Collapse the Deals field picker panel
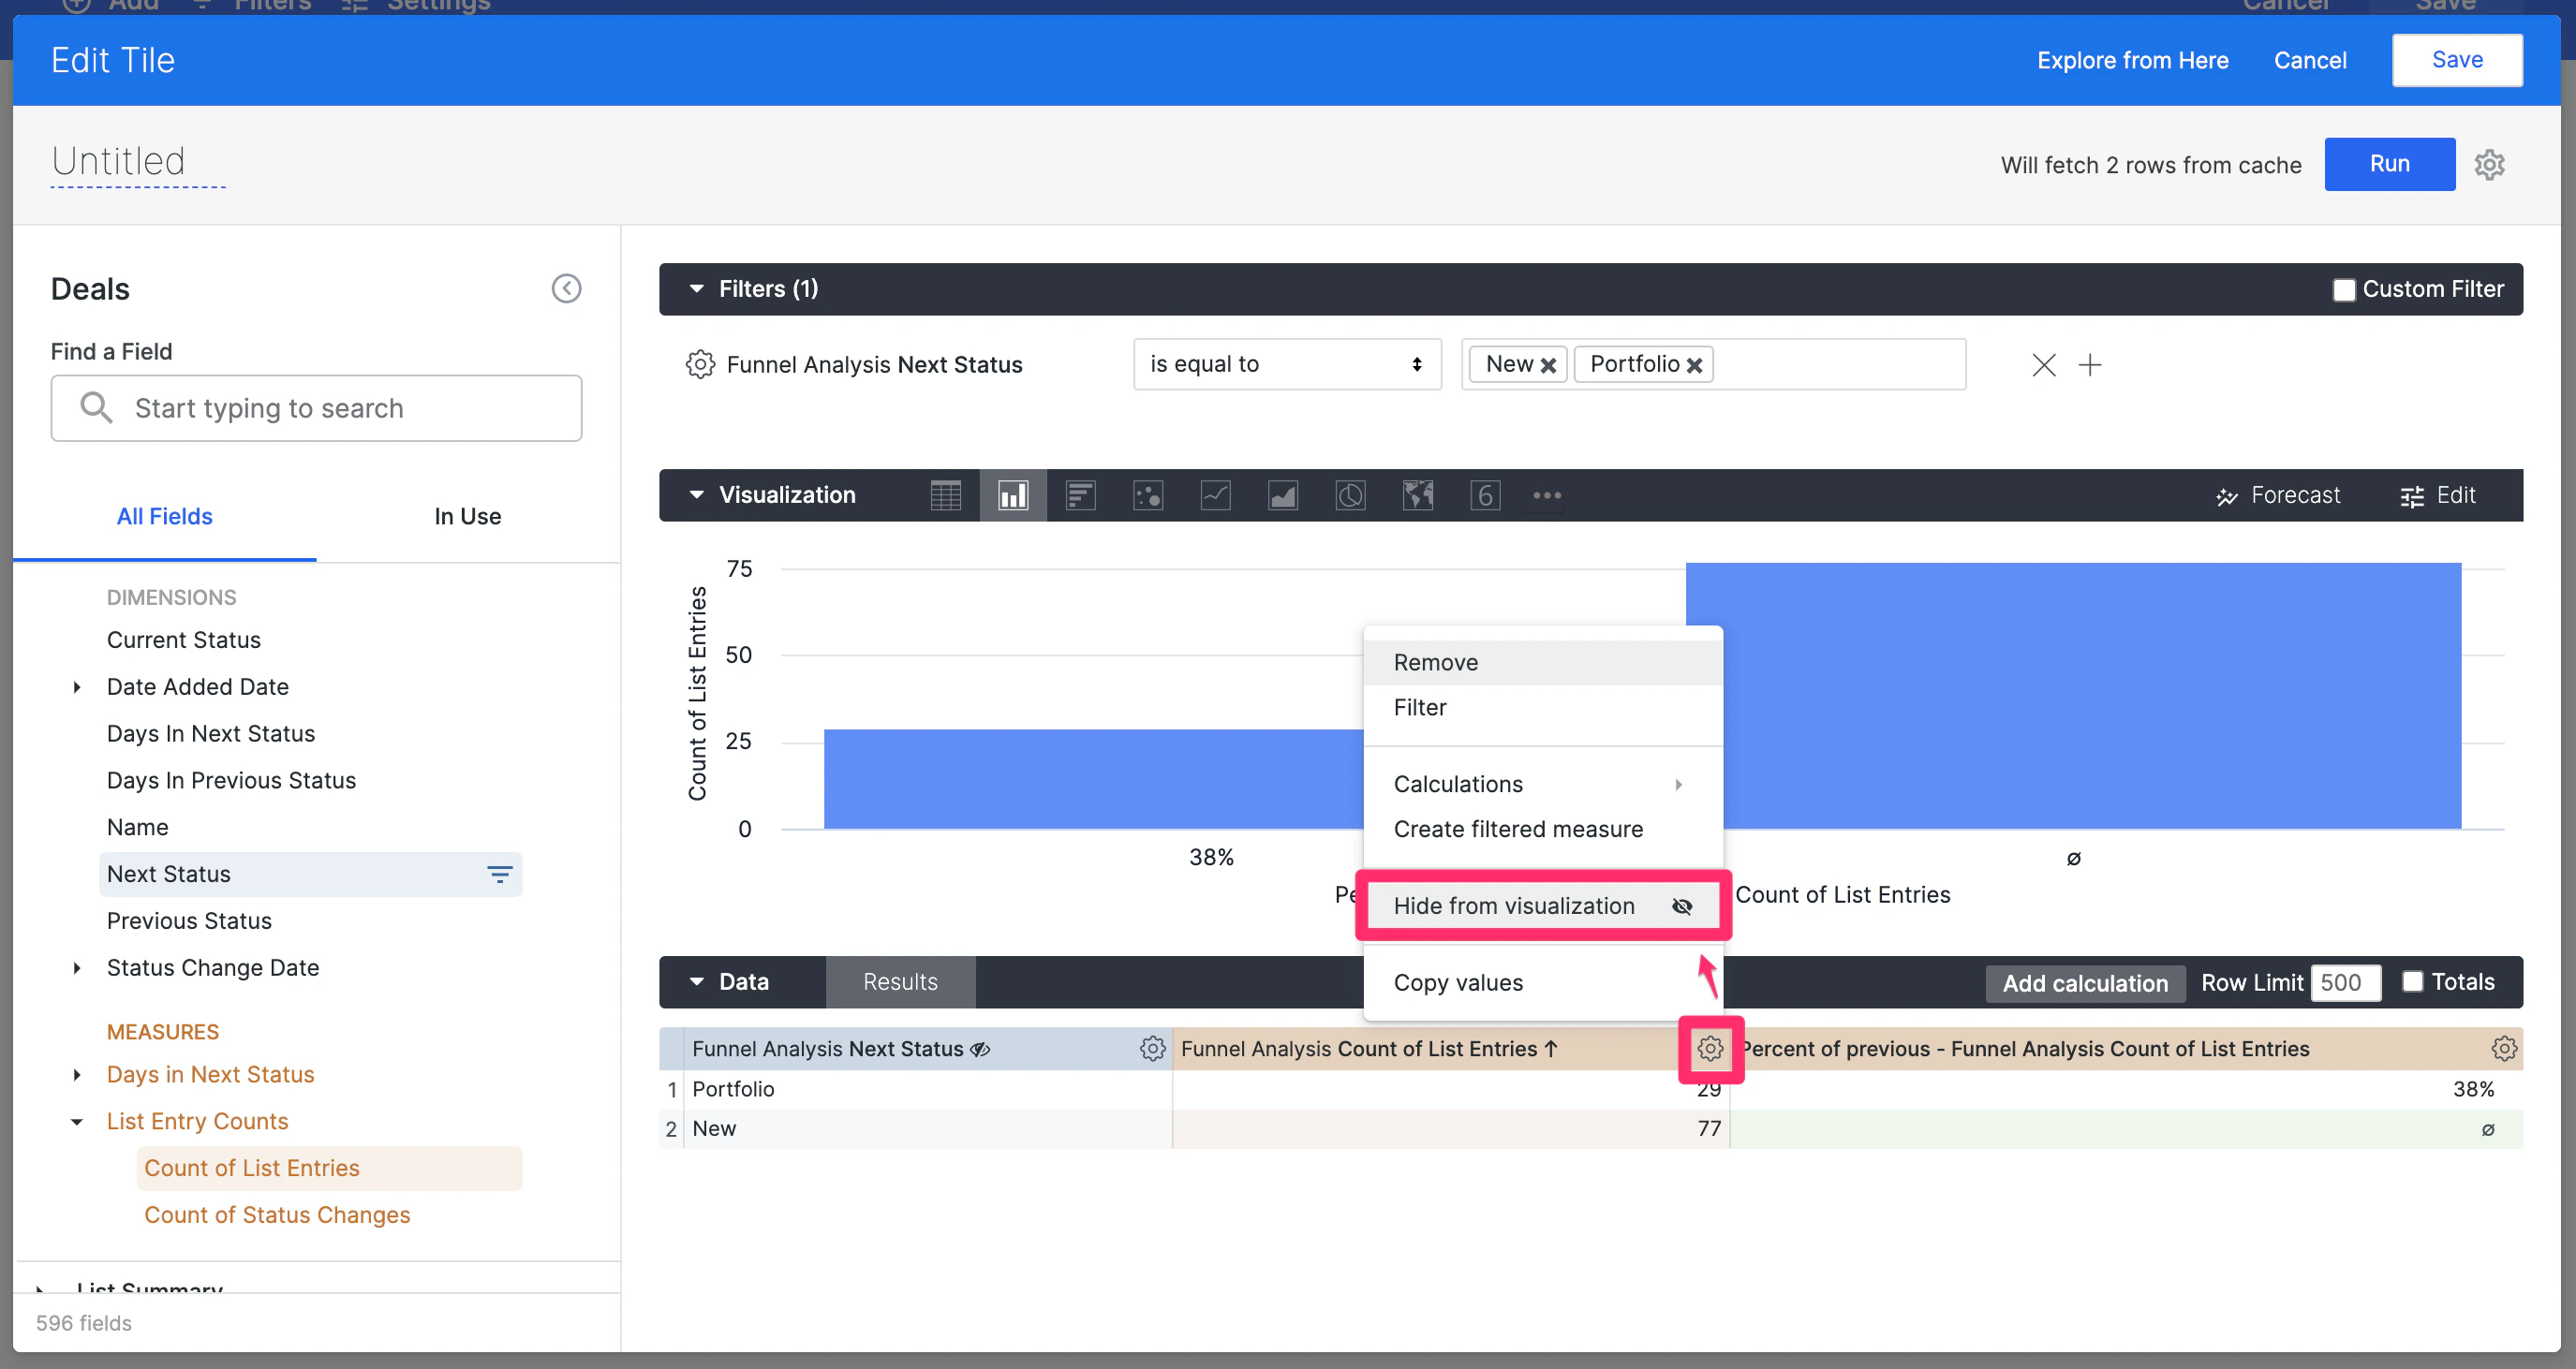The width and height of the screenshot is (2576, 1369). tap(566, 289)
